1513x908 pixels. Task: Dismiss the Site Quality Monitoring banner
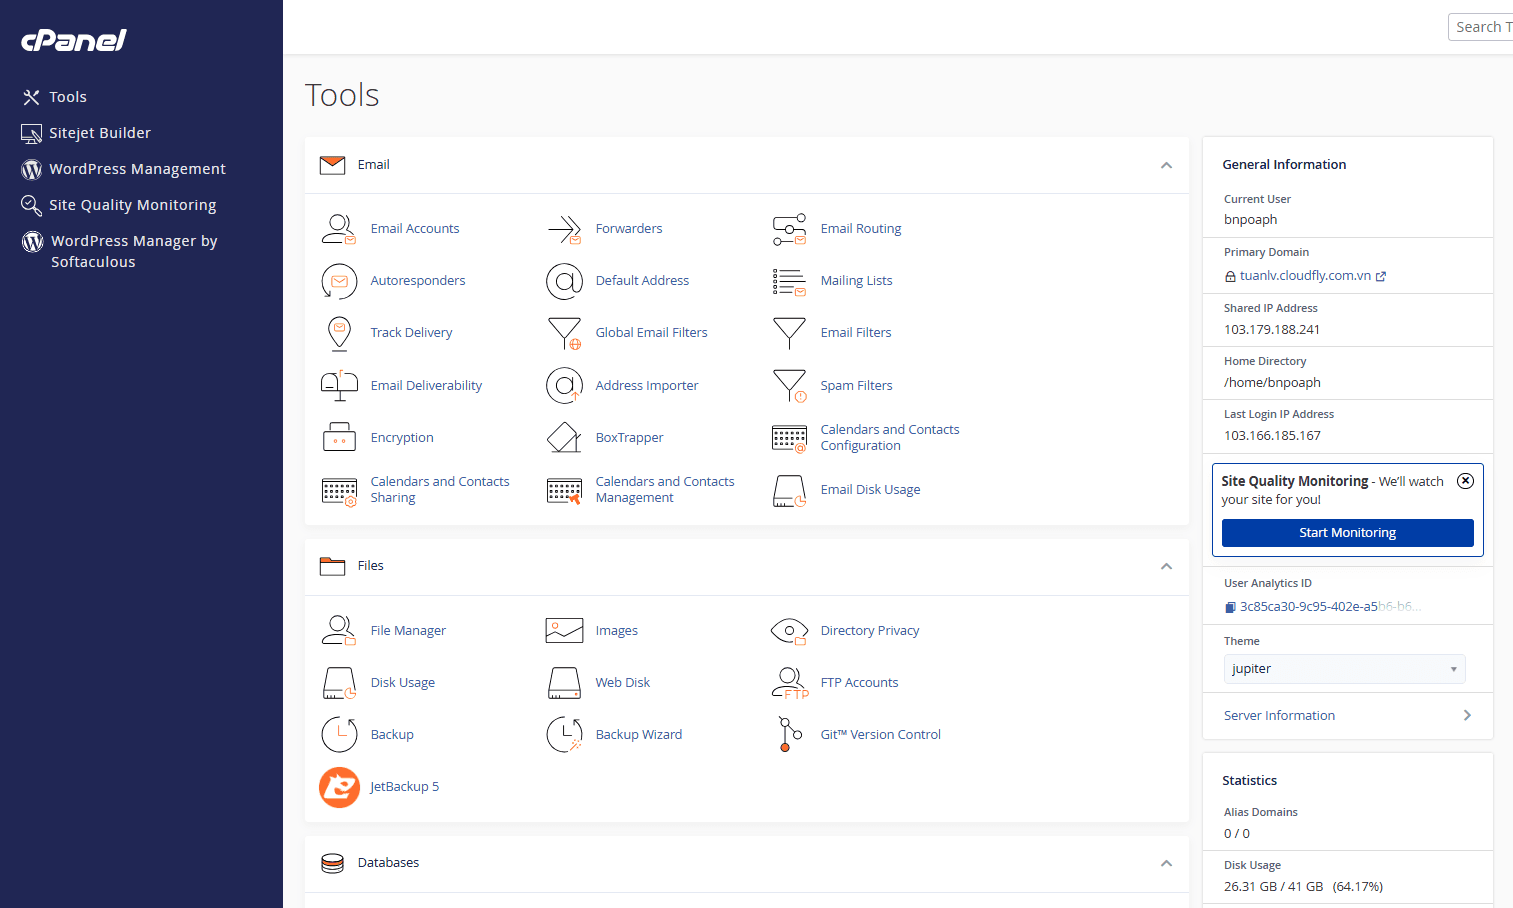coord(1465,481)
